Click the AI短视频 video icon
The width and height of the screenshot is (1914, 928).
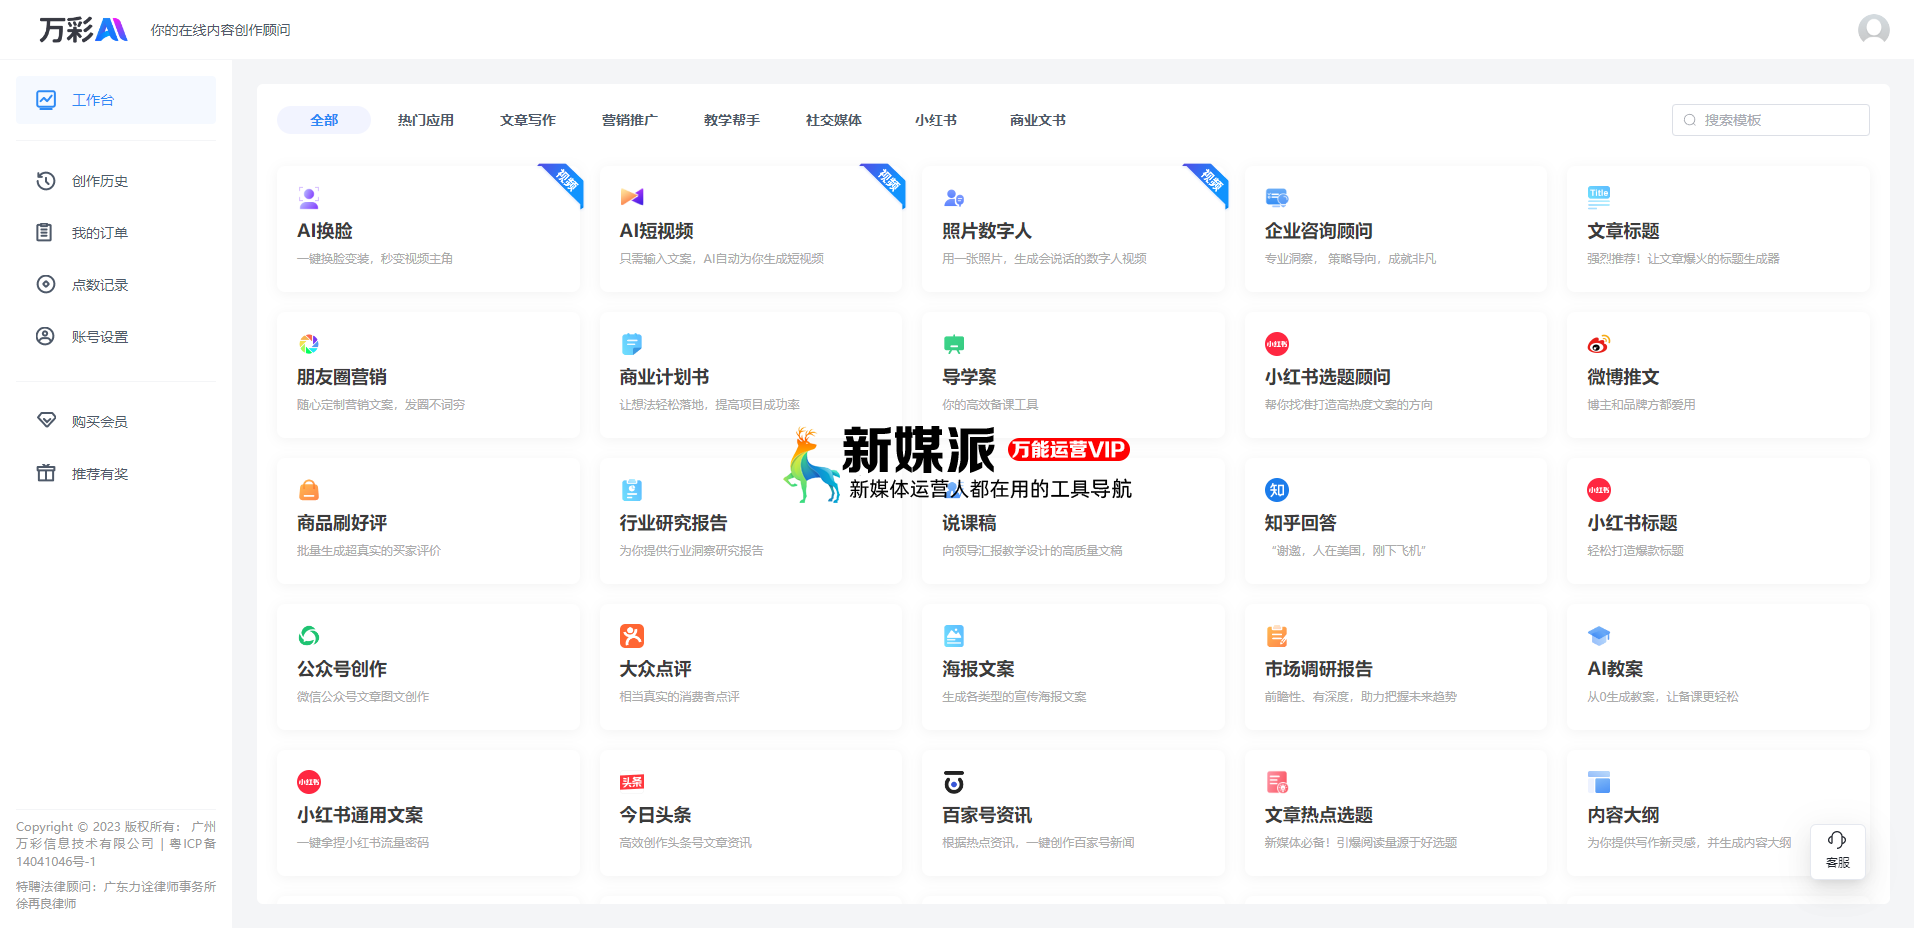[632, 197]
